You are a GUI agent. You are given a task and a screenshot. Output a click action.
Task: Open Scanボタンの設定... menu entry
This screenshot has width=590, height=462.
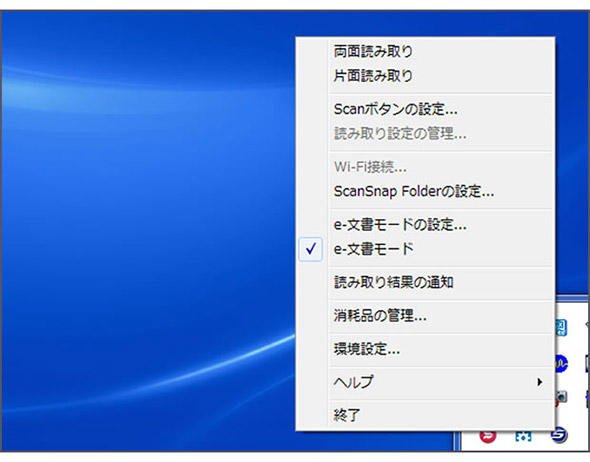(425, 109)
